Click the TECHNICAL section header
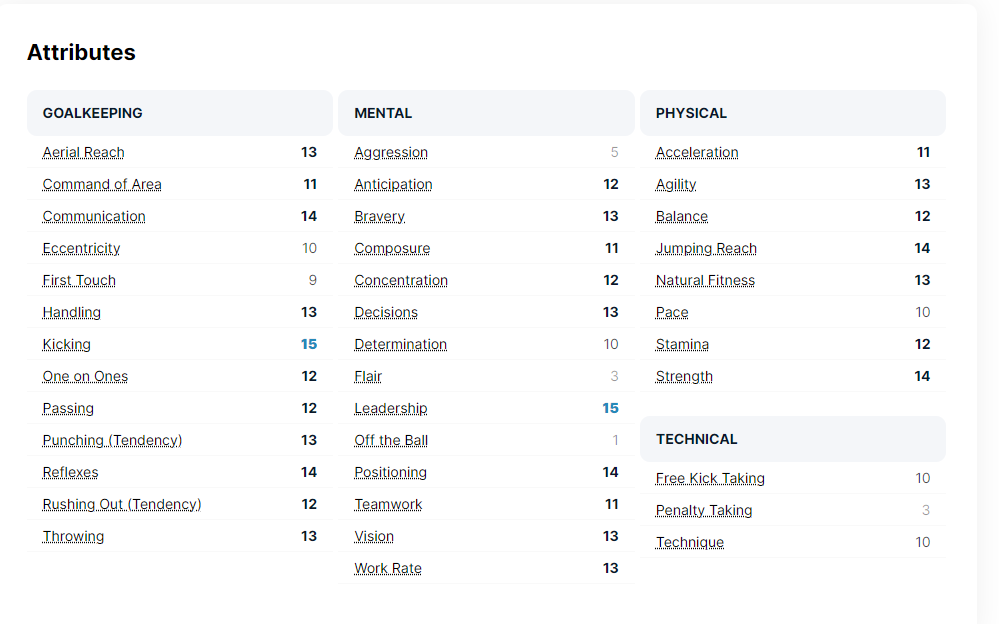 (696, 439)
